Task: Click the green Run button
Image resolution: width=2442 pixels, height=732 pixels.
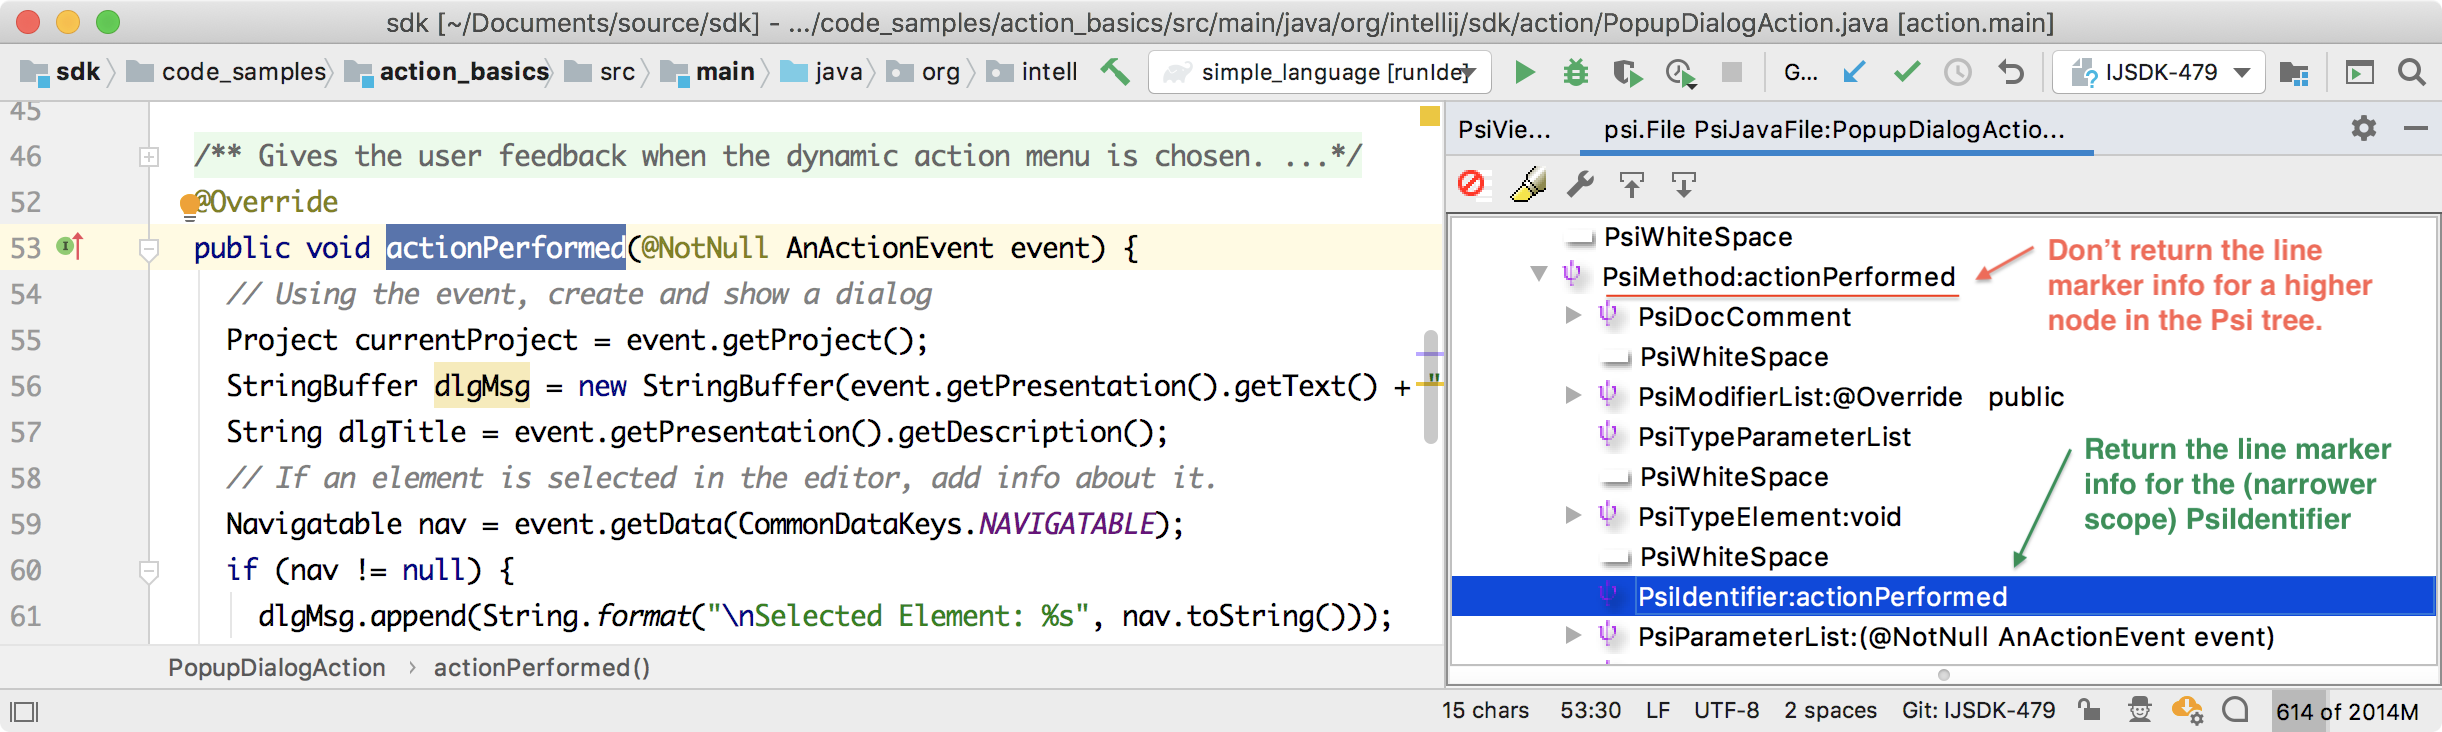Action: click(x=1524, y=72)
